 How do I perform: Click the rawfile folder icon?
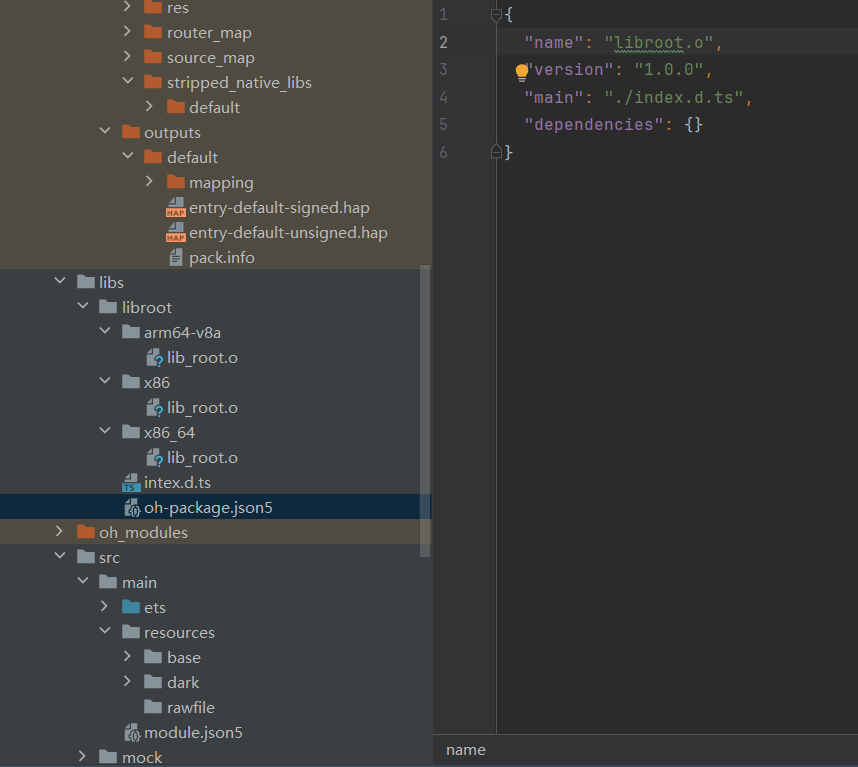pyautogui.click(x=153, y=707)
